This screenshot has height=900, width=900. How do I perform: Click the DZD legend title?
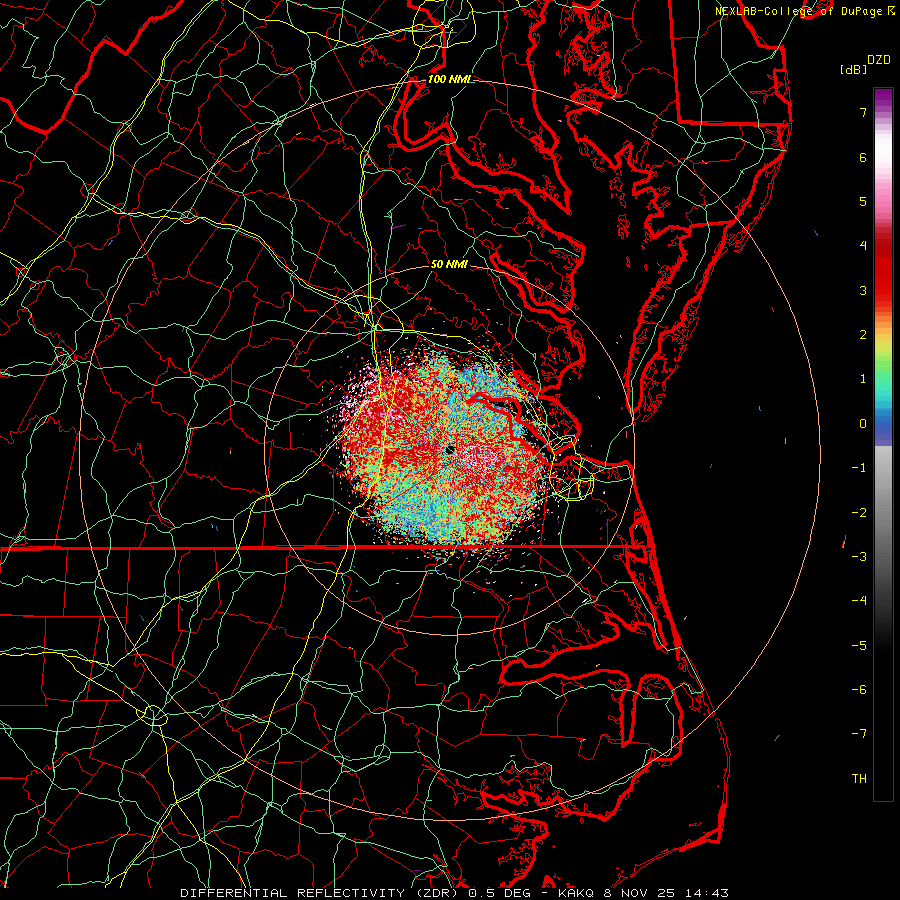(x=879, y=60)
